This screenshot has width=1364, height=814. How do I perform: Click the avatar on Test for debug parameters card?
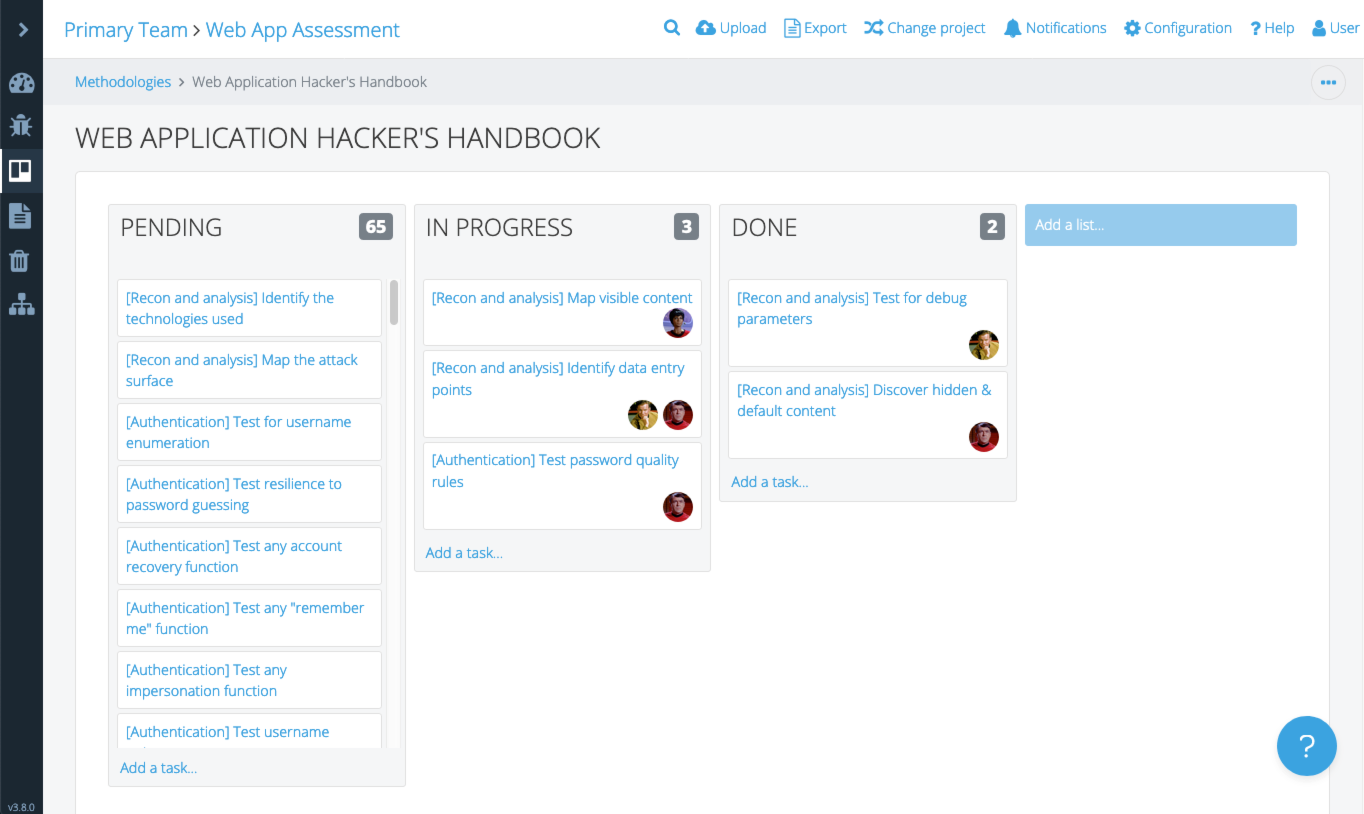pyautogui.click(x=984, y=345)
